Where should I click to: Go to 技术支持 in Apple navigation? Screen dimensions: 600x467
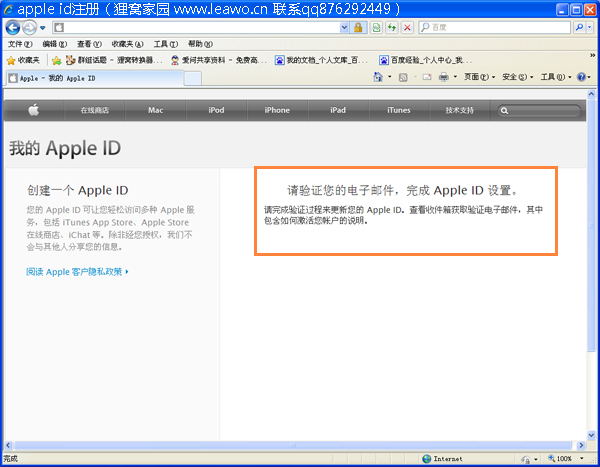tap(460, 110)
